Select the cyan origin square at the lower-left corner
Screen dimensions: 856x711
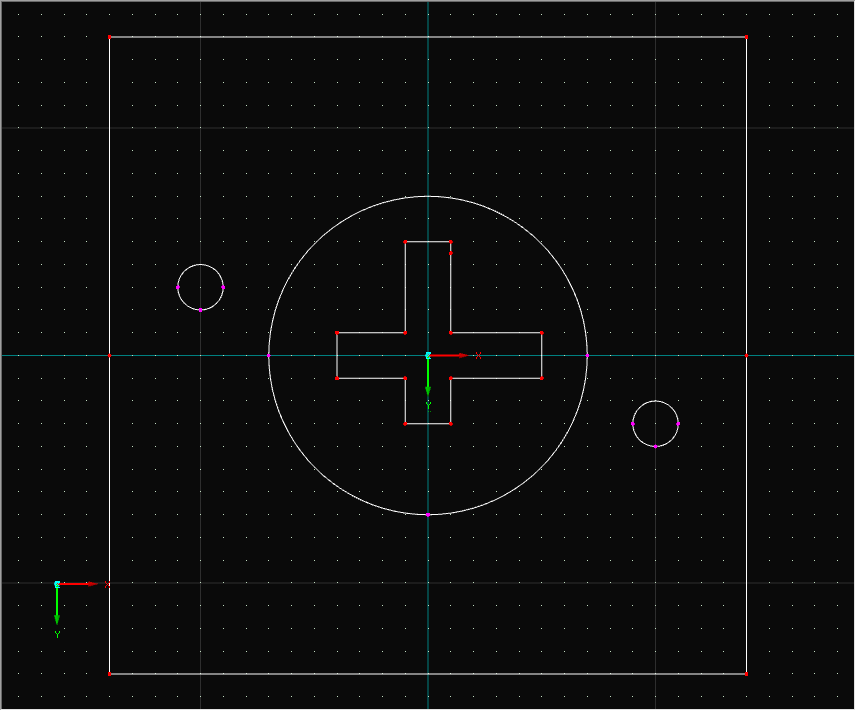coord(57,584)
